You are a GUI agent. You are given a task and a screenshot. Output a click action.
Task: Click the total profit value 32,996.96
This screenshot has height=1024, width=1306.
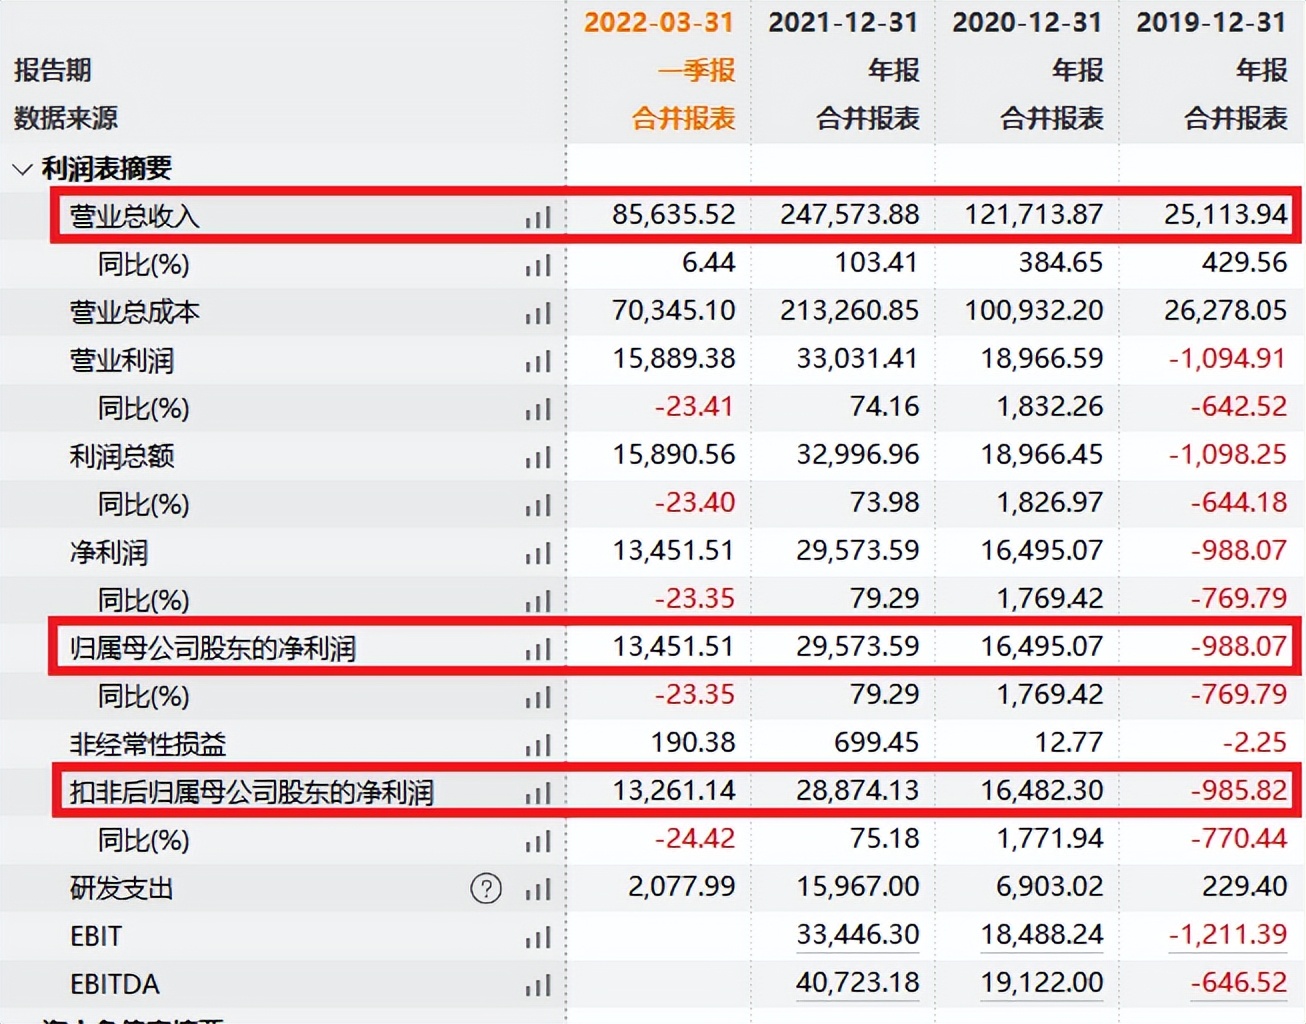point(858,454)
